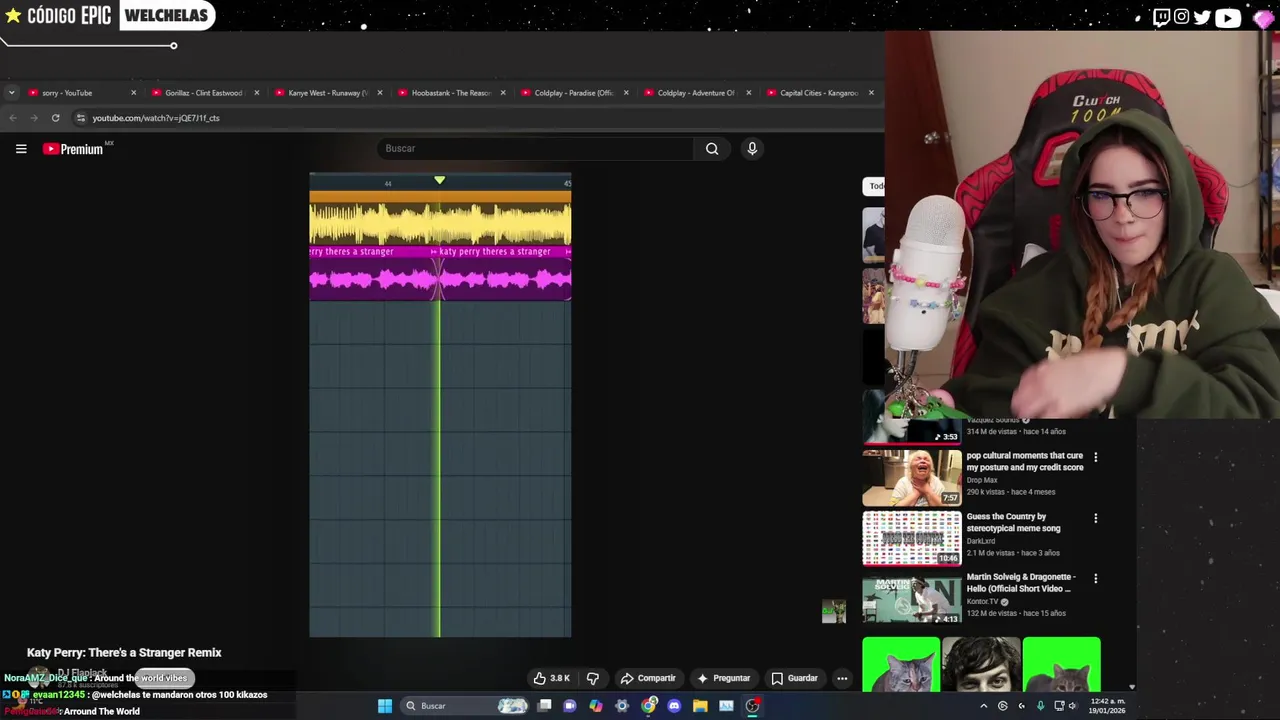The width and height of the screenshot is (1280, 720).
Task: Close the Kanye West - Runaway tab
Action: tap(380, 93)
